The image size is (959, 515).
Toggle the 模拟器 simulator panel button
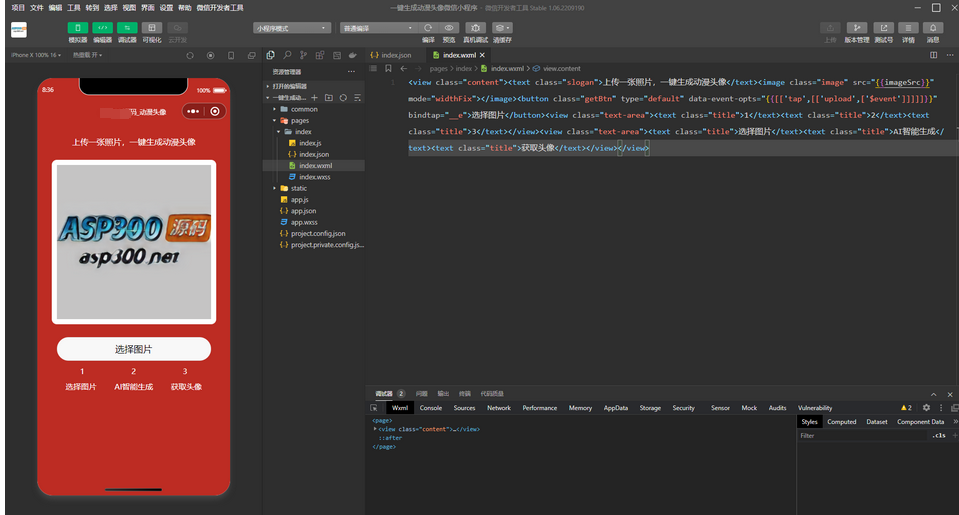click(x=77, y=28)
